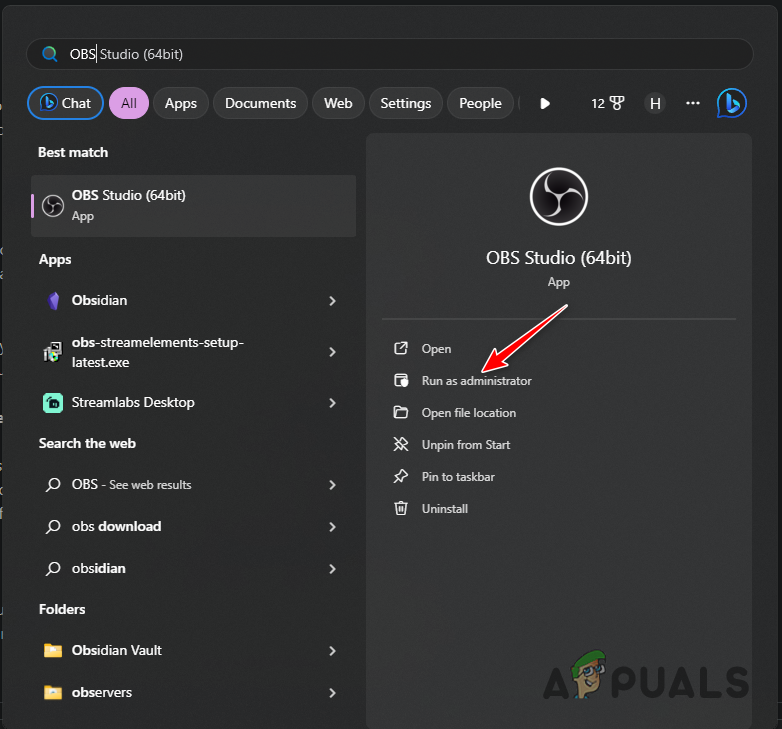
Task: Select the obsidian web suggestion
Action: pyautogui.click(x=194, y=568)
